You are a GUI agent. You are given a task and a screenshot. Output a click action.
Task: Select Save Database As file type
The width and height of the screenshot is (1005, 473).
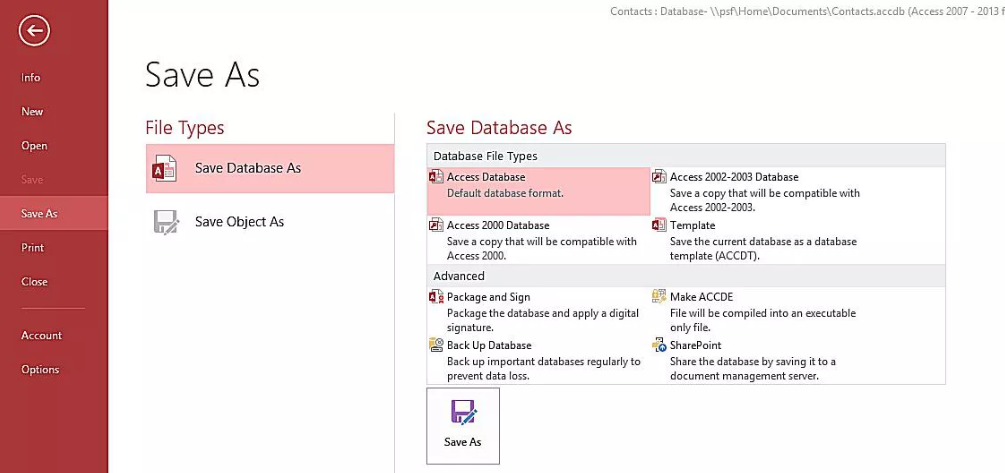pyautogui.click(x=270, y=169)
